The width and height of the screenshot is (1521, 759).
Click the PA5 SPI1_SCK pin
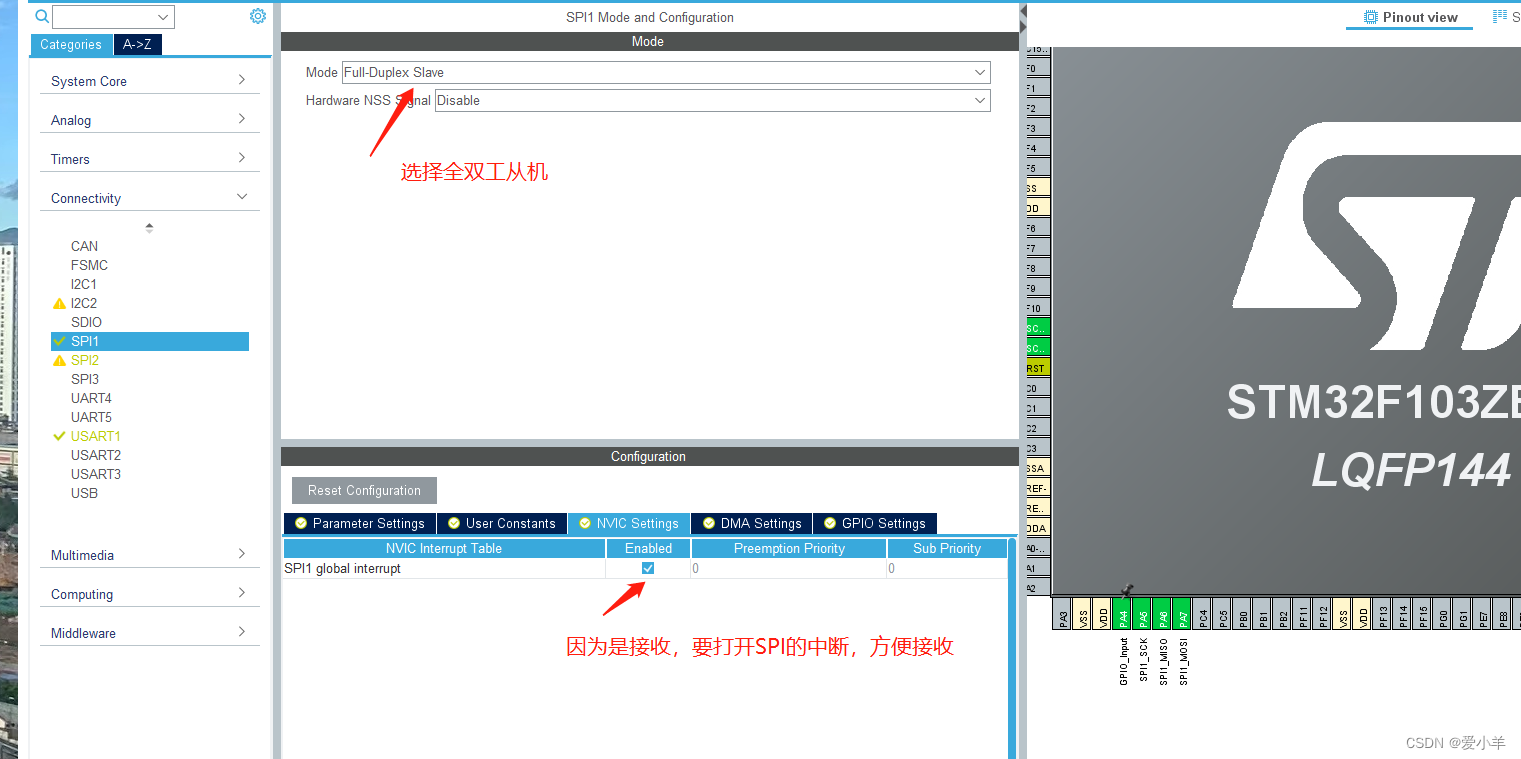[1143, 614]
